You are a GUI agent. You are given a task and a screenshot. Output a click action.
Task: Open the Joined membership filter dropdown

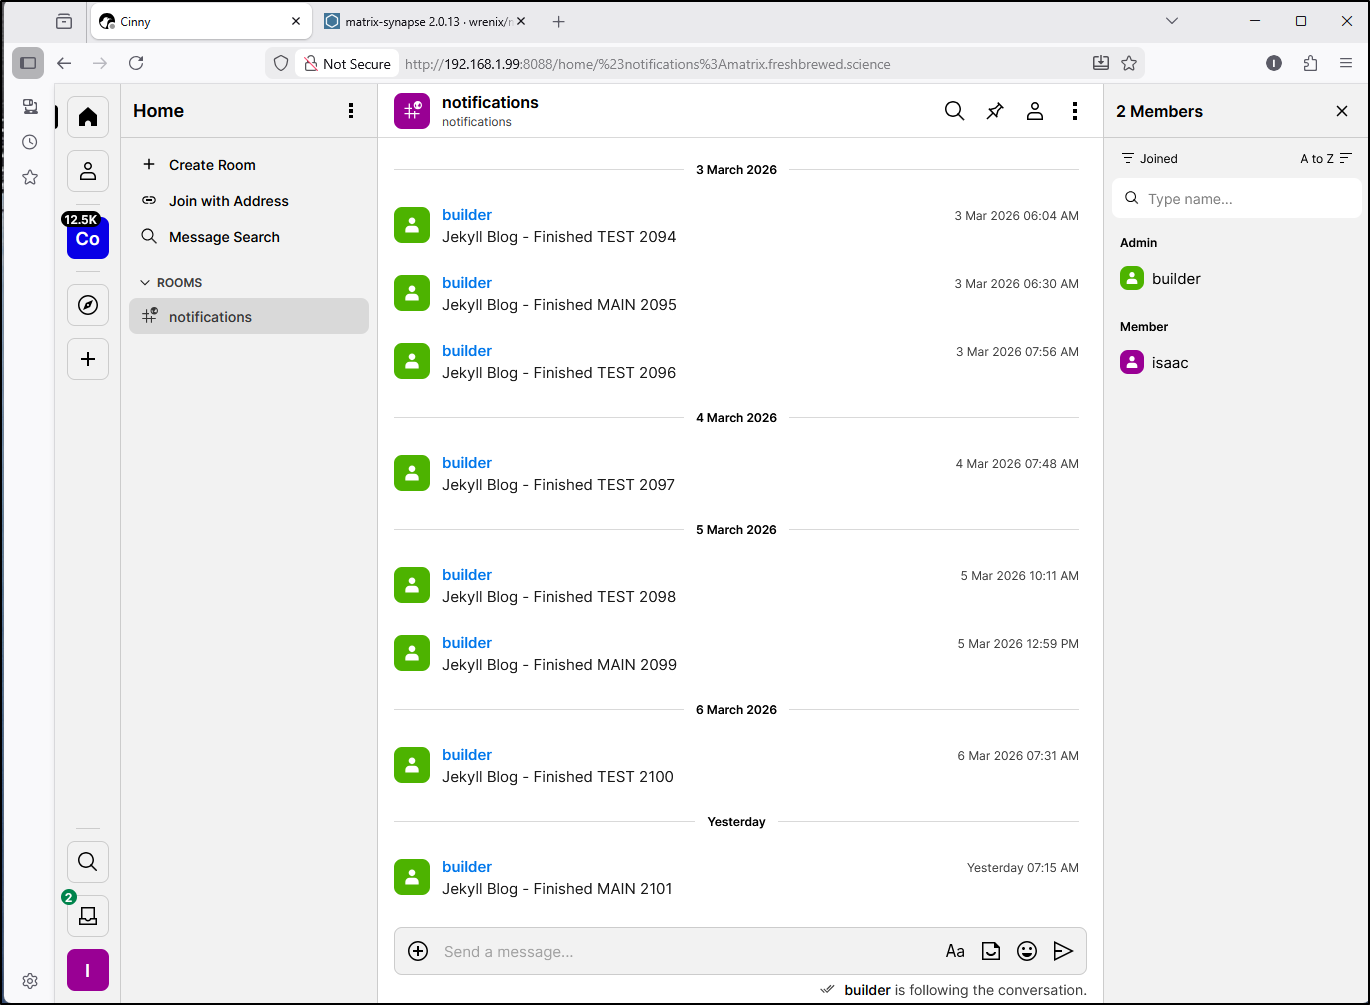tap(1150, 159)
